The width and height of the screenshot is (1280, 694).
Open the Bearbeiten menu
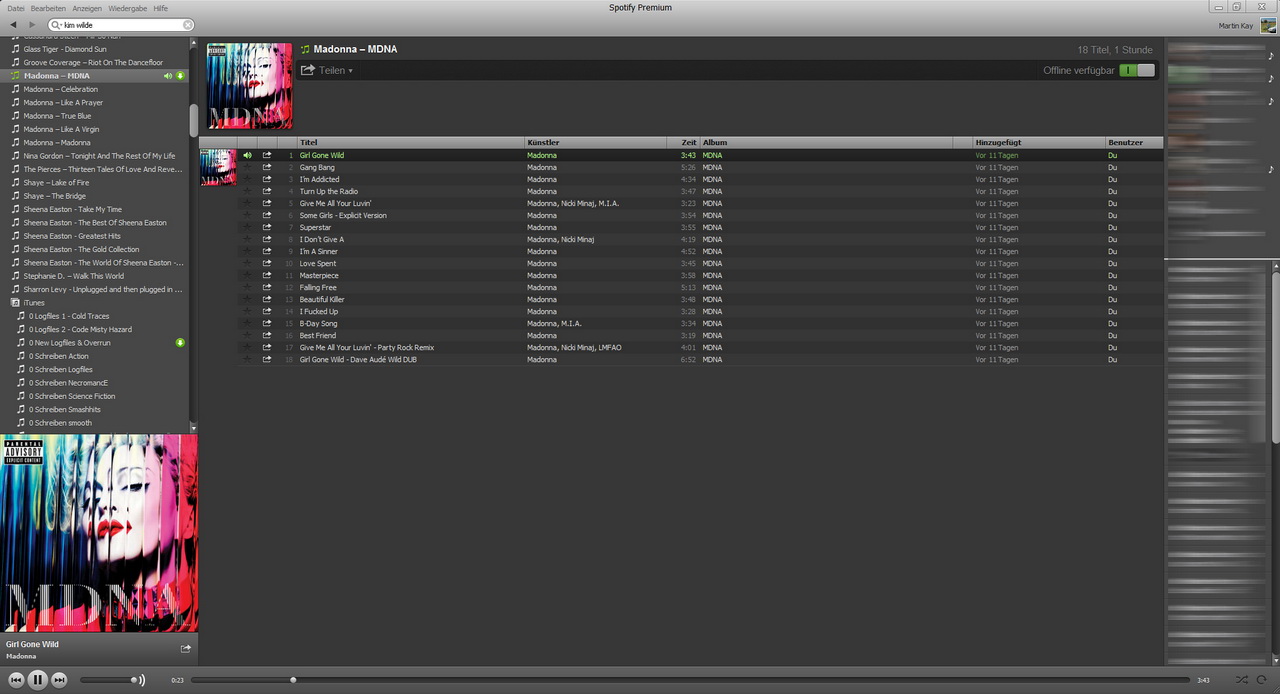48,8
